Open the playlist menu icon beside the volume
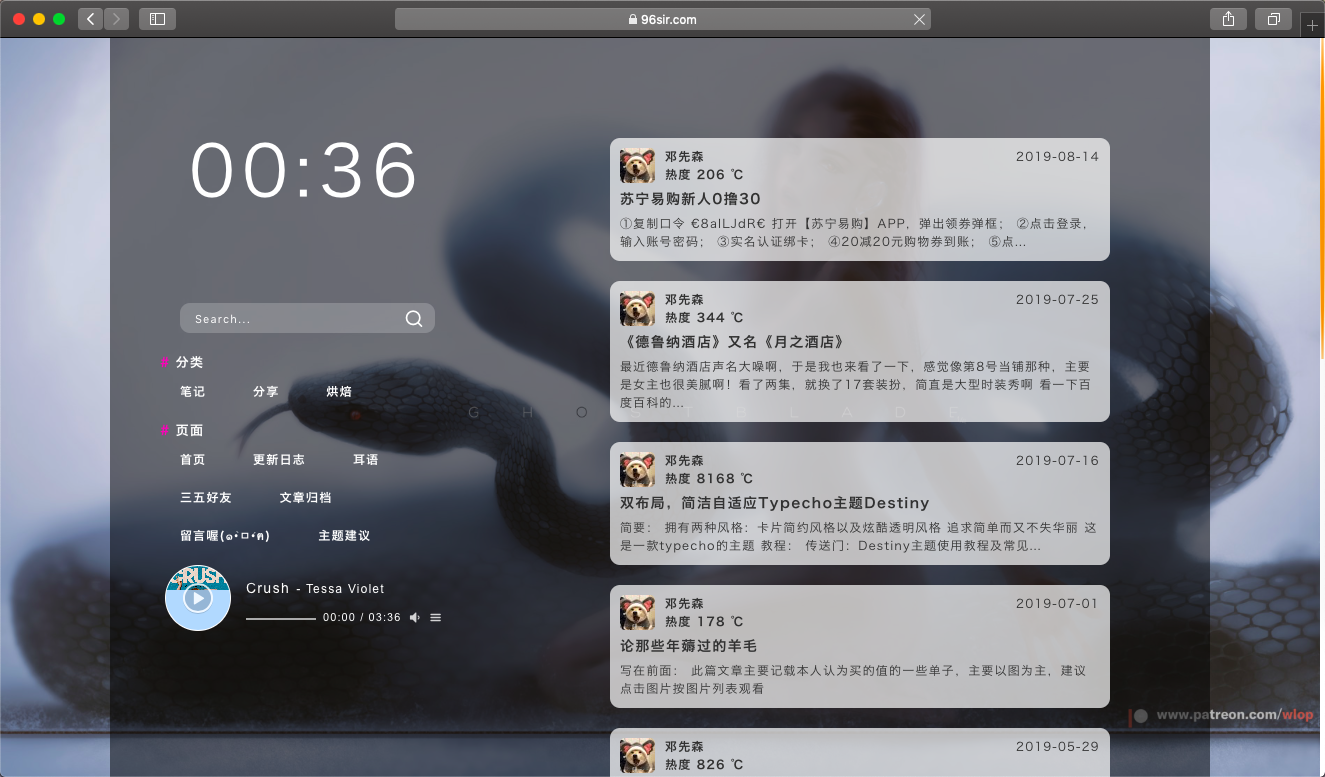The image size is (1325, 777). coord(435,617)
